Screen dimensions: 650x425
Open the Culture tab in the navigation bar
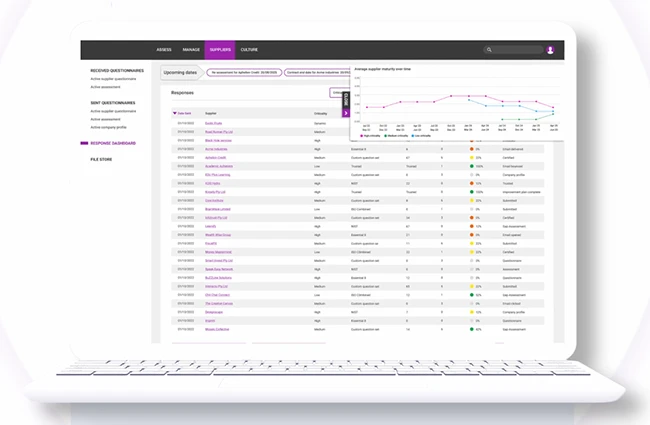coord(249,49)
